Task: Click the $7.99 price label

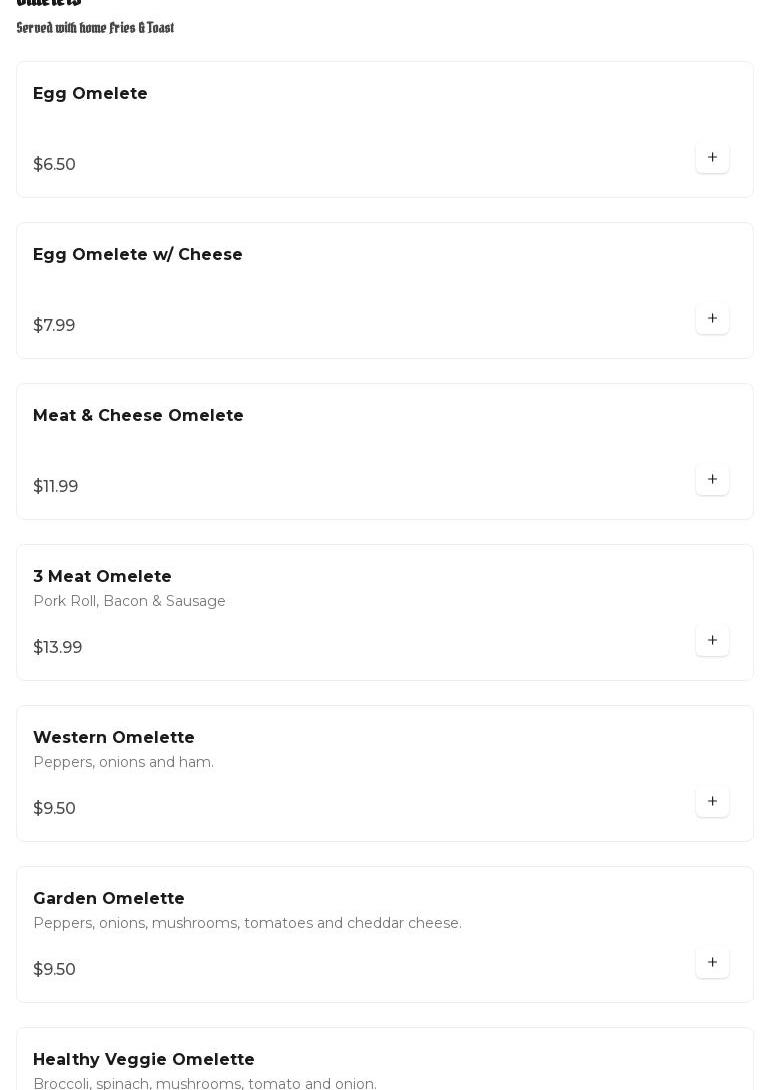Action: coord(54,326)
